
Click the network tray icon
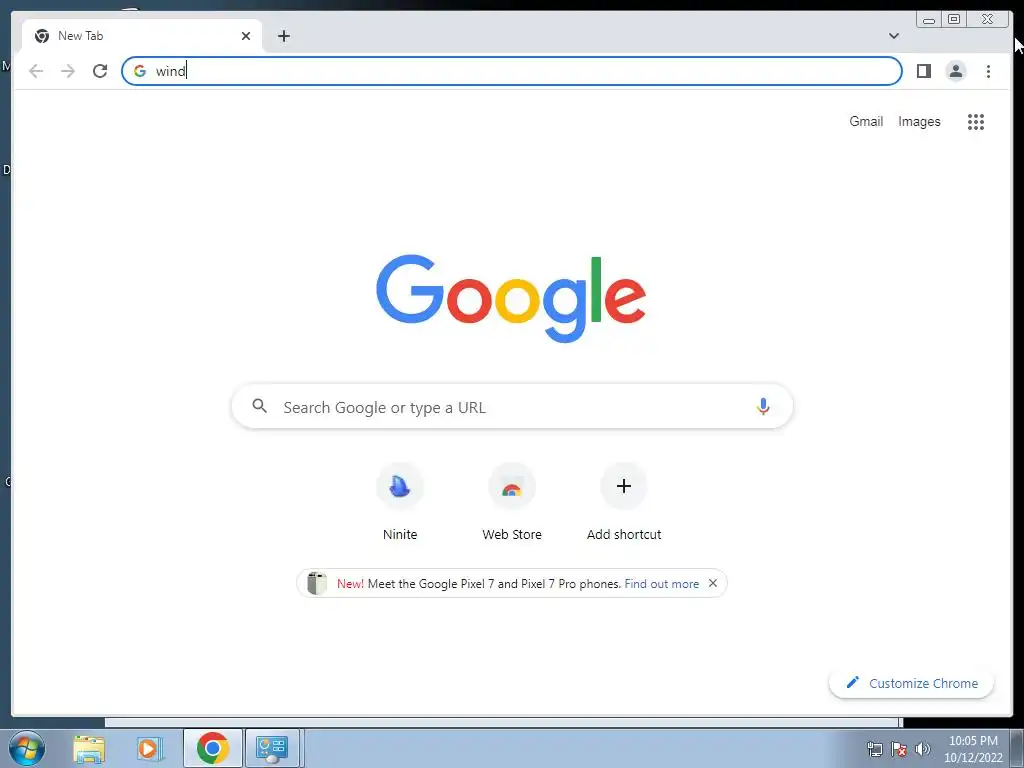coord(874,748)
